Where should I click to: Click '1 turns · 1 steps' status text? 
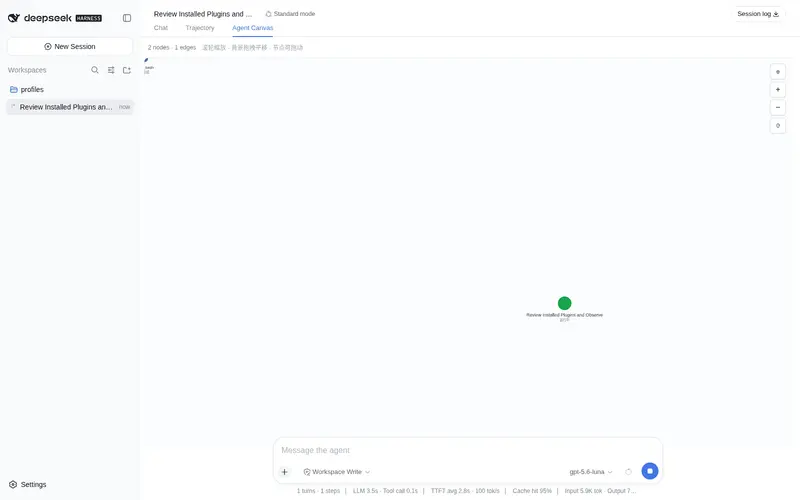318,491
